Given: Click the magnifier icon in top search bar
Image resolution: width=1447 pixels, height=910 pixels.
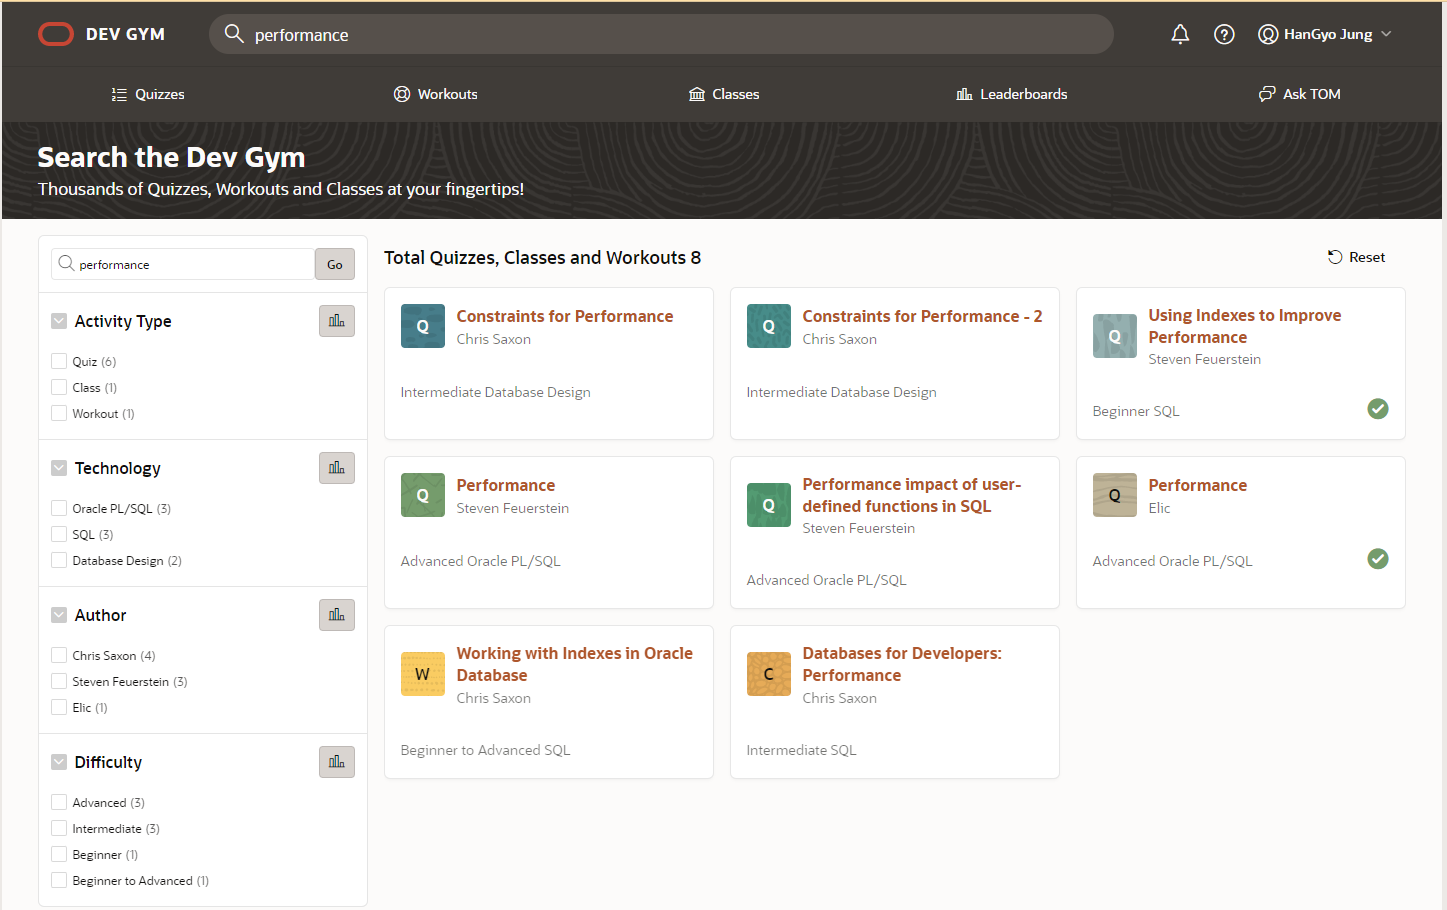Looking at the screenshot, I should point(234,34).
